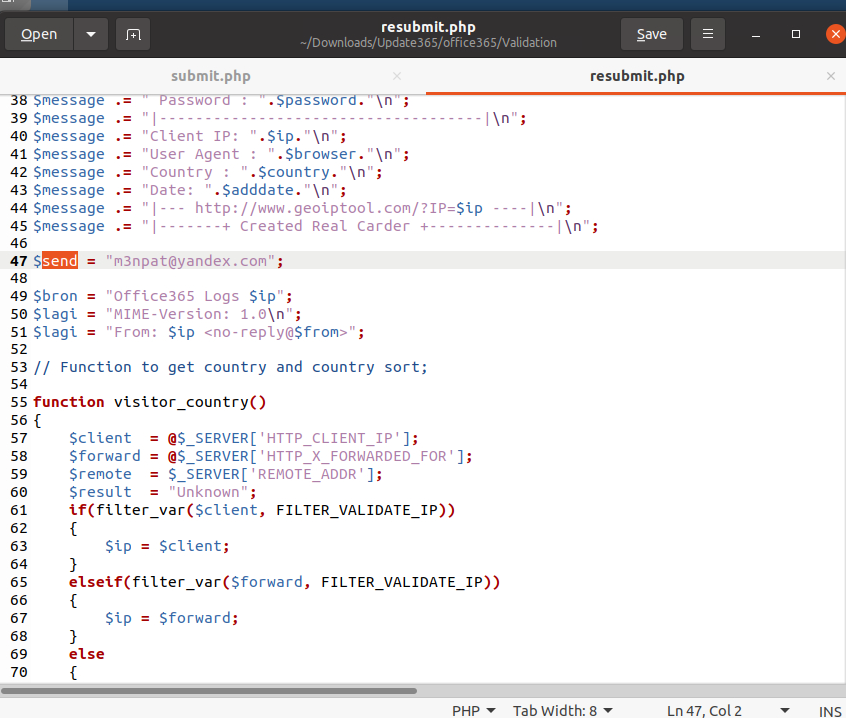Maximize the editor window
The width and height of the screenshot is (846, 718).
click(796, 34)
